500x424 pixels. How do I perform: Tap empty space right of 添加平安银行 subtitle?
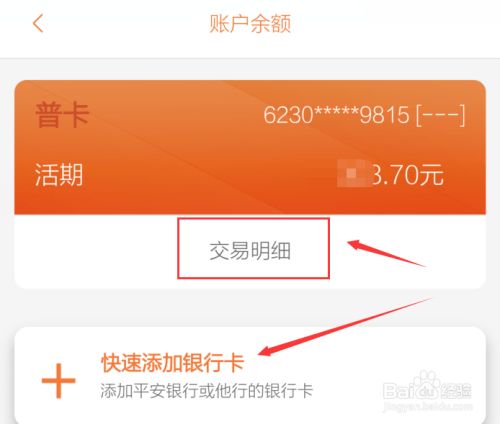[347, 390]
